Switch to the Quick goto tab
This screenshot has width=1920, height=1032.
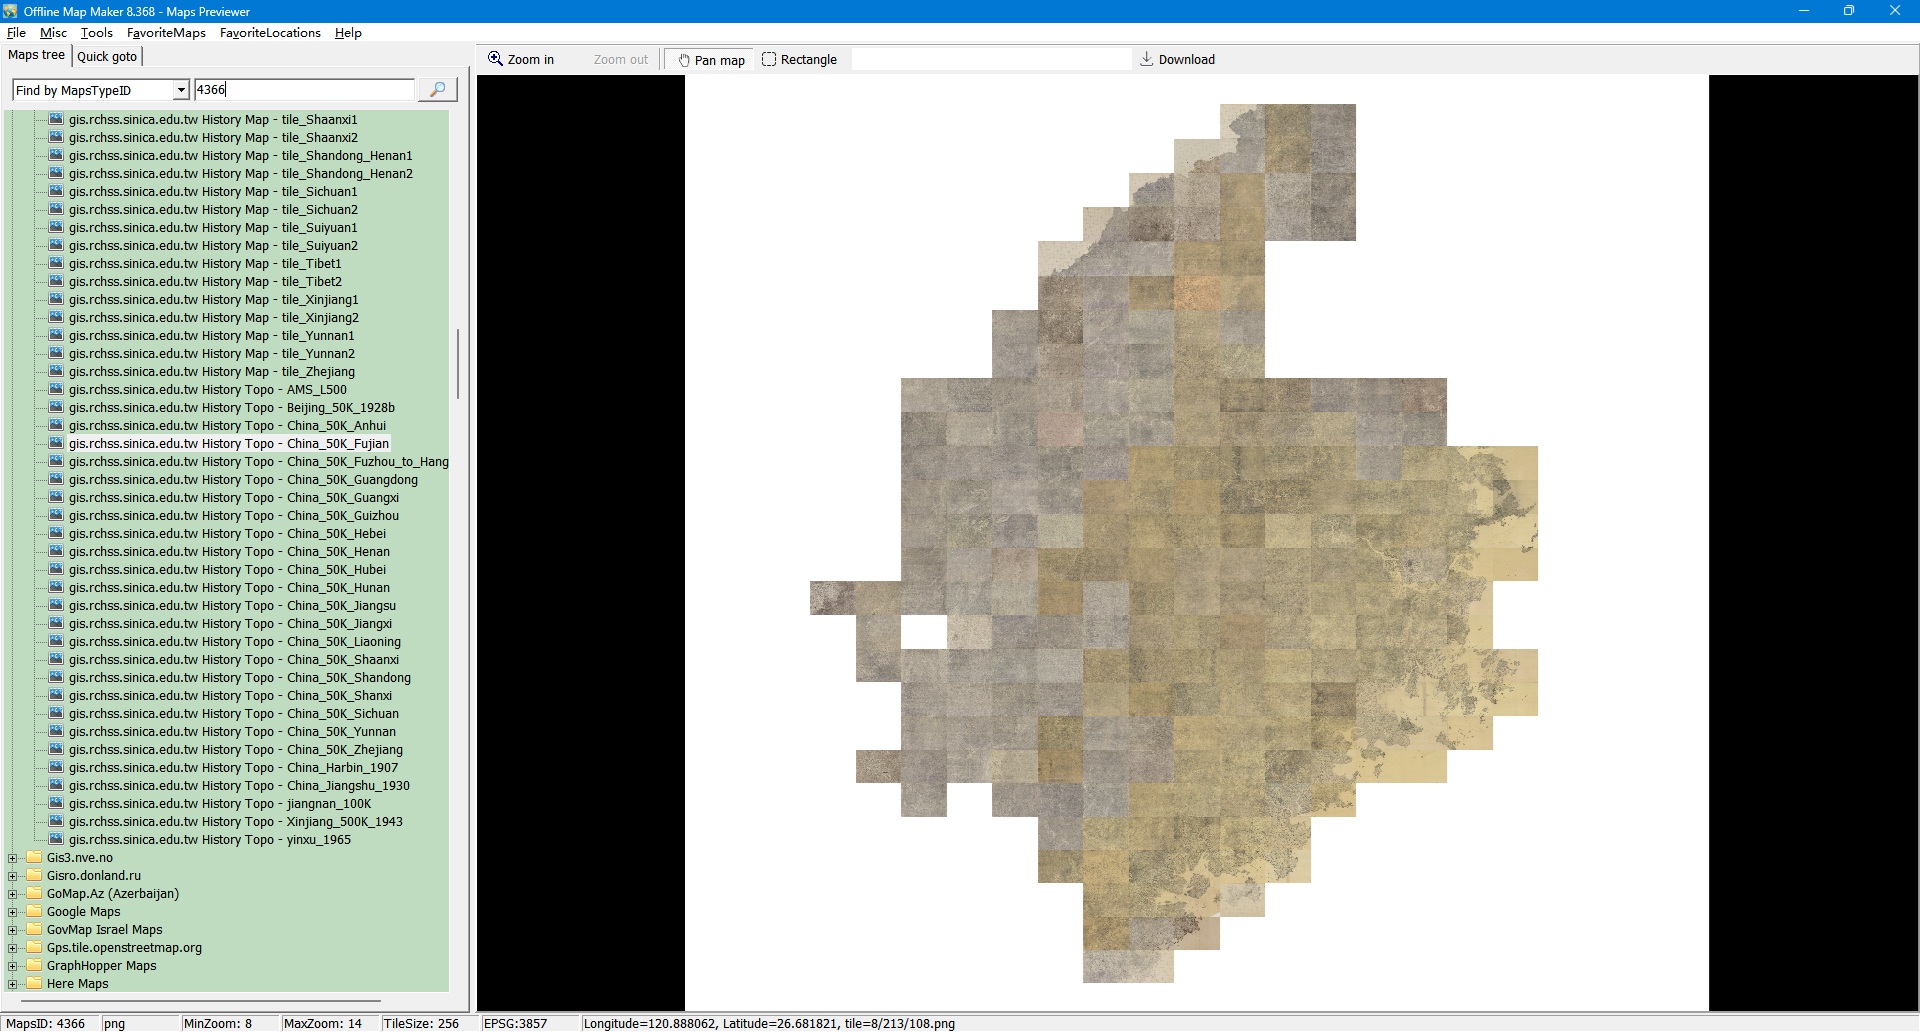[107, 57]
